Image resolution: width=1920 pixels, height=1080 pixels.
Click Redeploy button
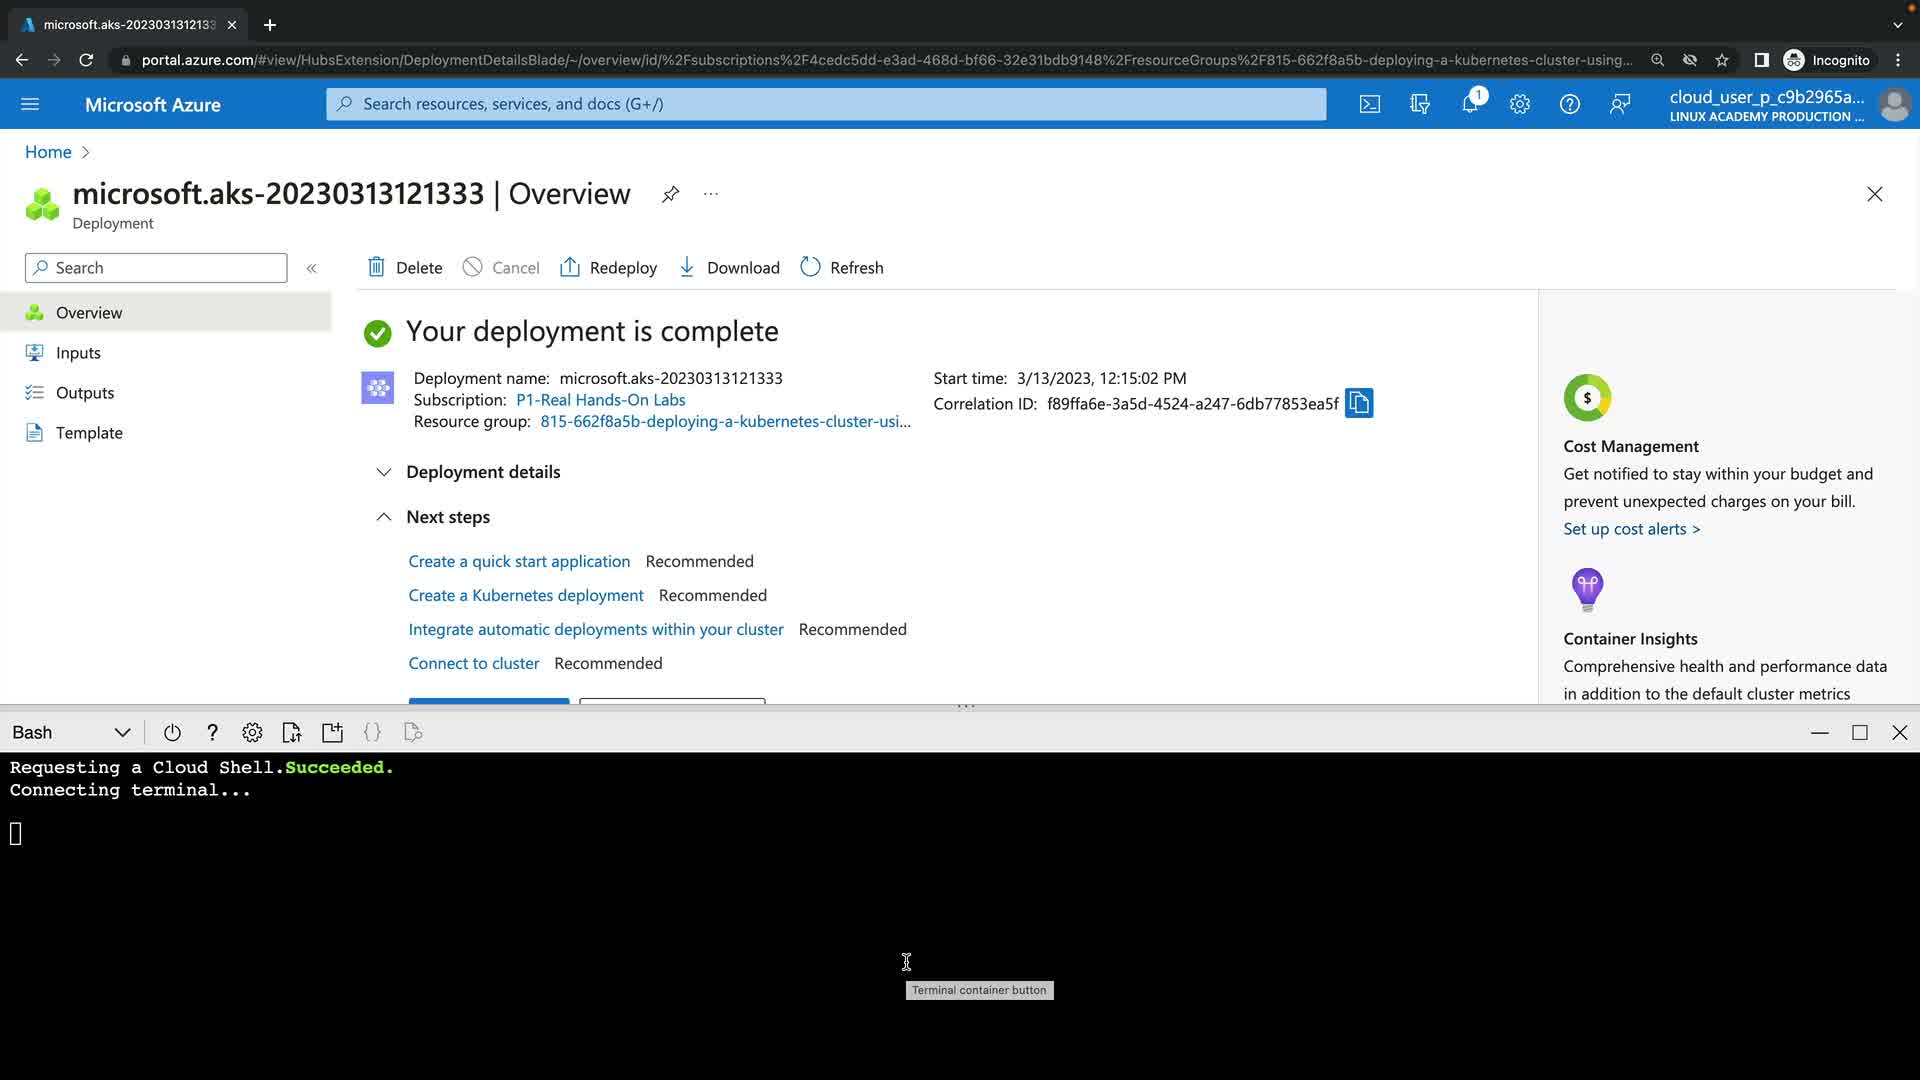[608, 268]
